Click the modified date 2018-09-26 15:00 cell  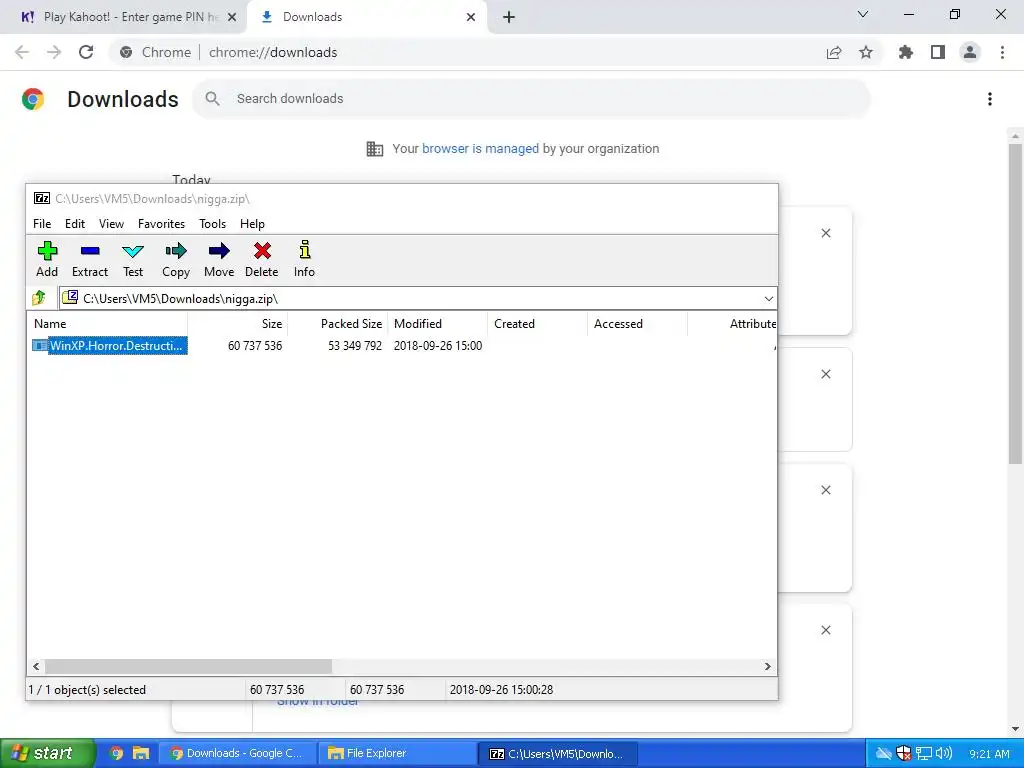[x=438, y=345]
